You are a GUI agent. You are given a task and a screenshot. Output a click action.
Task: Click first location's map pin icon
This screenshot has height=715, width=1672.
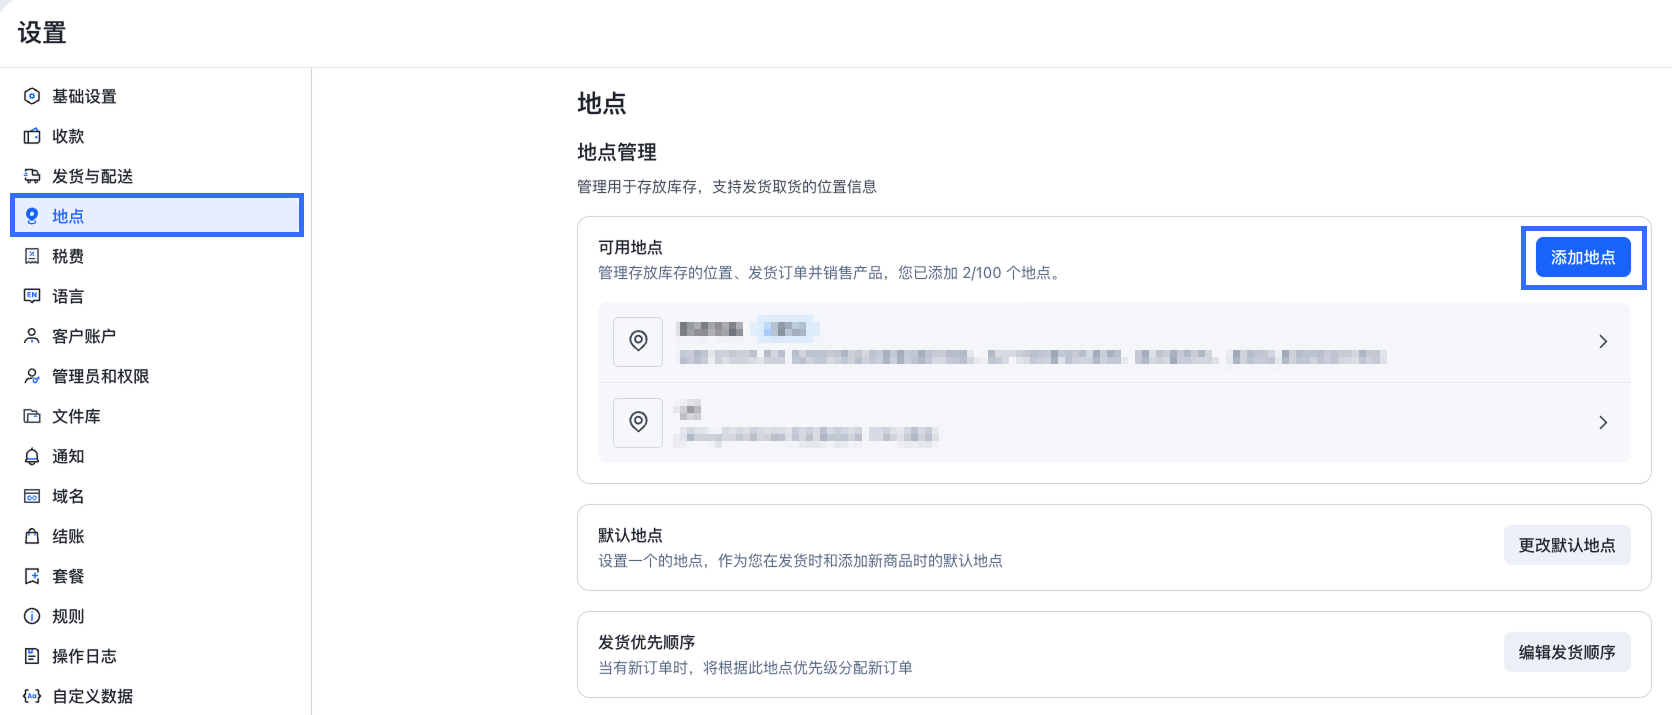click(638, 342)
